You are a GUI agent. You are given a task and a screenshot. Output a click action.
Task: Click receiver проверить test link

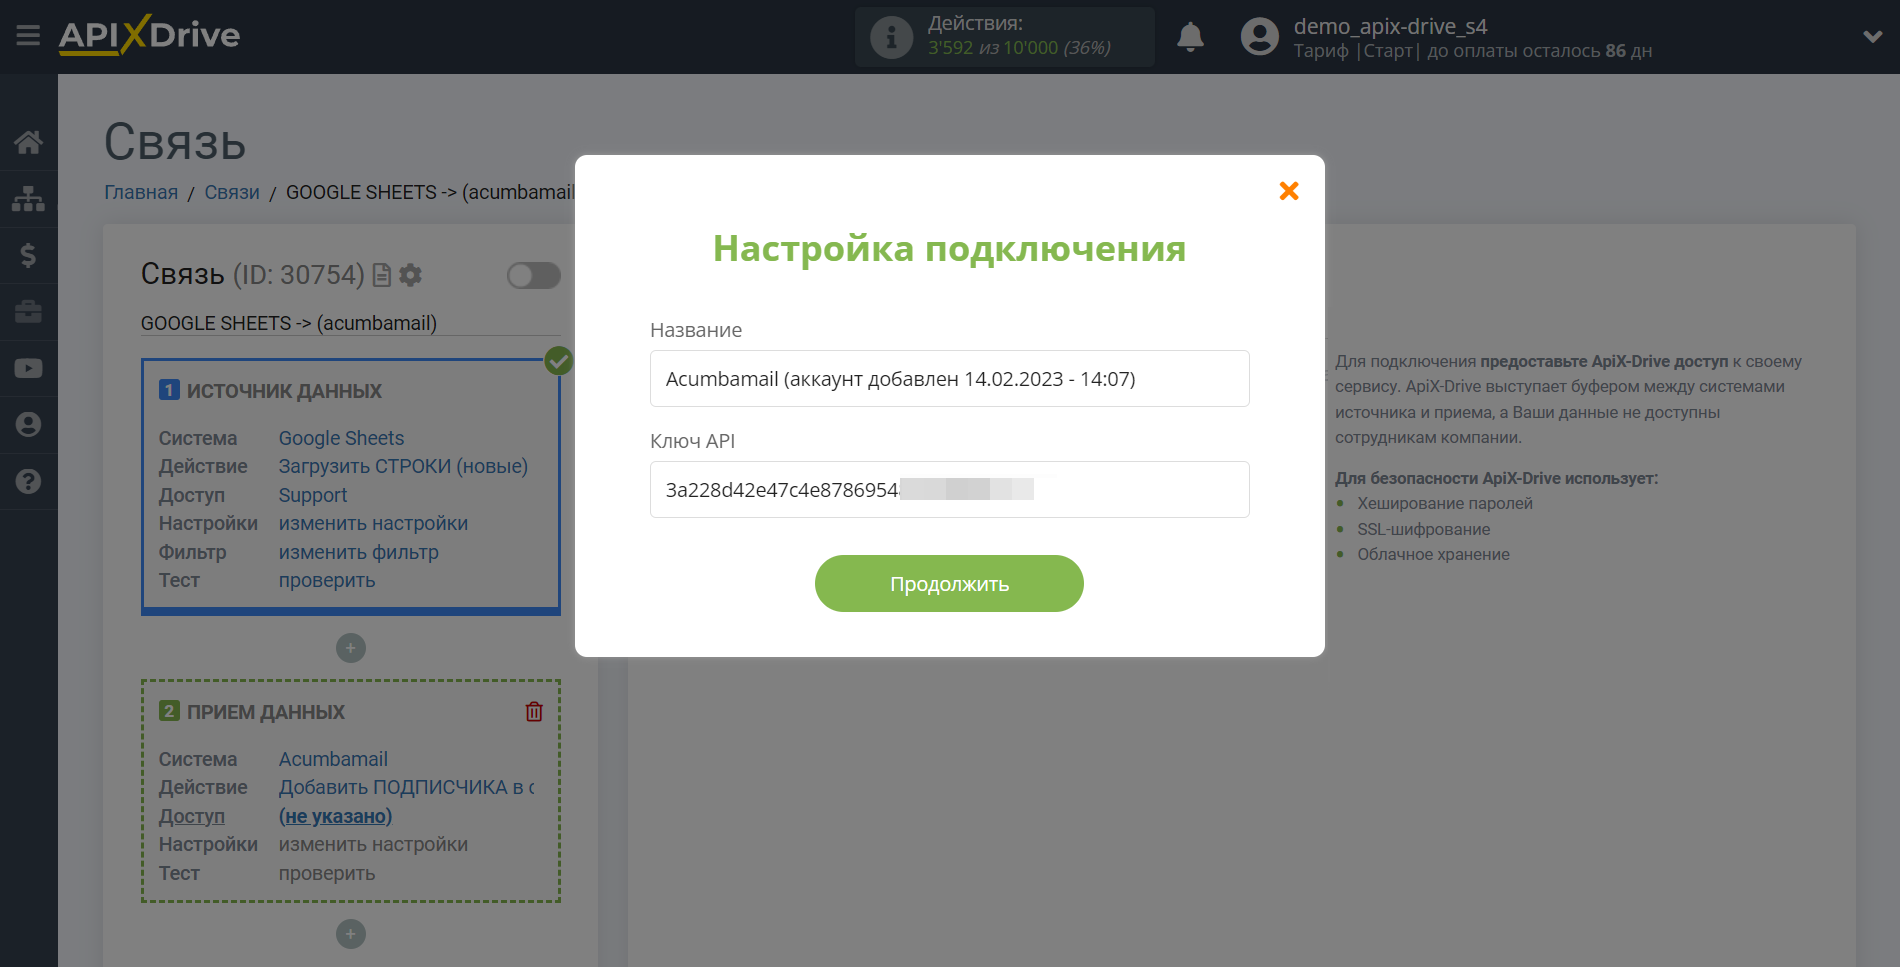[327, 873]
